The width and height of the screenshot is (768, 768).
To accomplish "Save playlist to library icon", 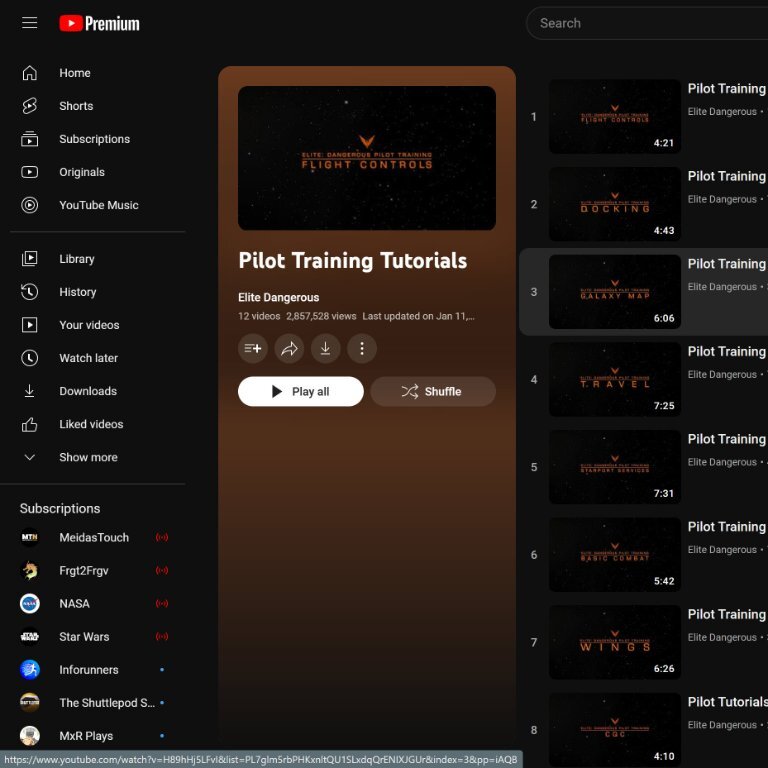I will click(253, 348).
